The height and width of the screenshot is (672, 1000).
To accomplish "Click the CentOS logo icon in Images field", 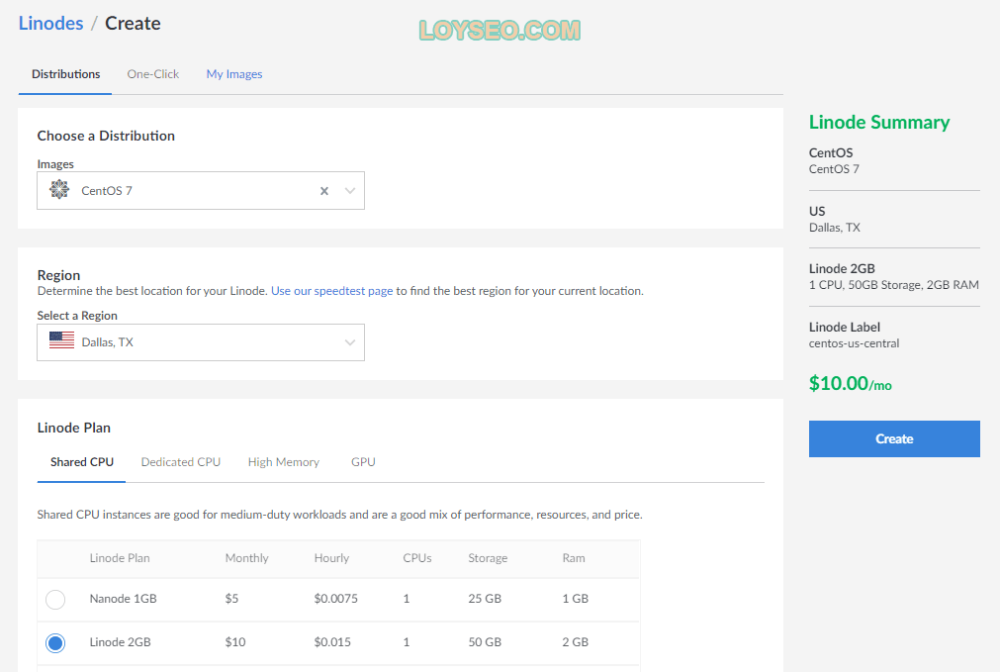I will (59, 189).
